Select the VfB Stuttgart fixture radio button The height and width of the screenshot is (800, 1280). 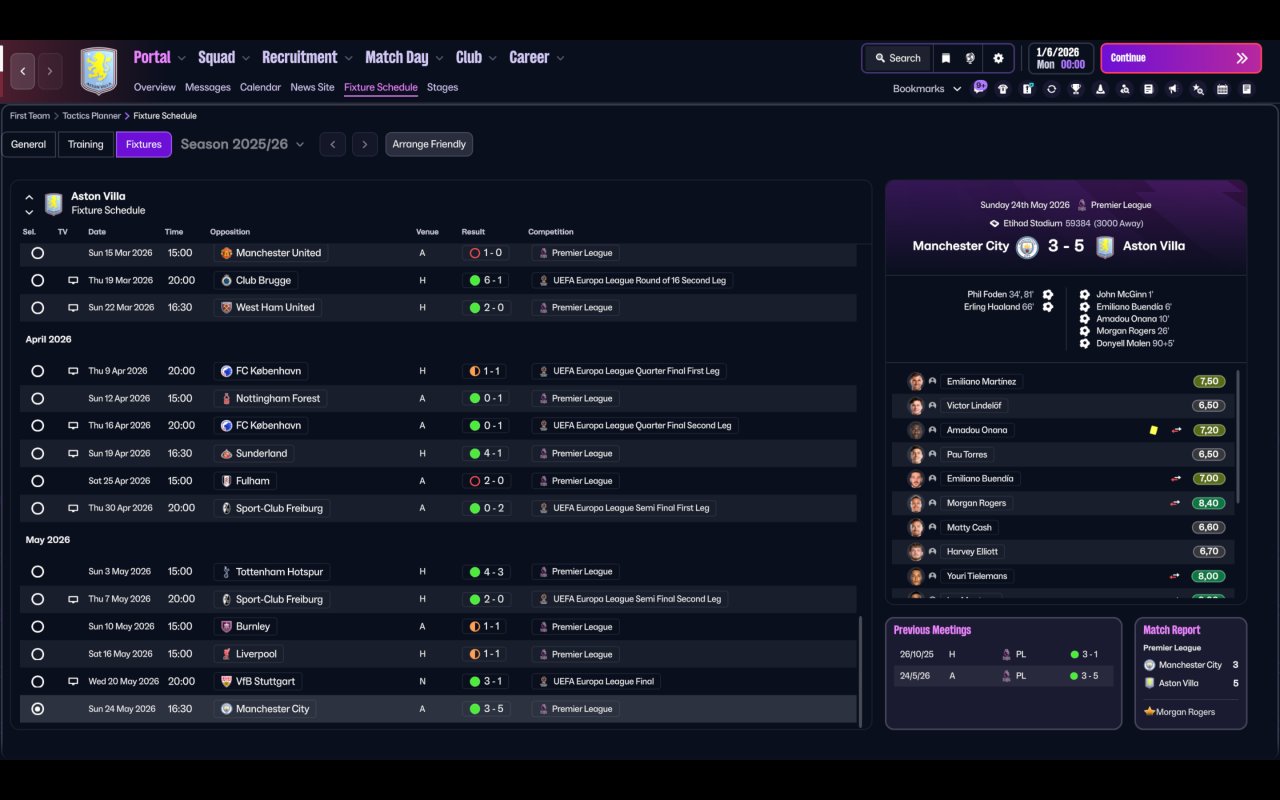[x=37, y=682]
